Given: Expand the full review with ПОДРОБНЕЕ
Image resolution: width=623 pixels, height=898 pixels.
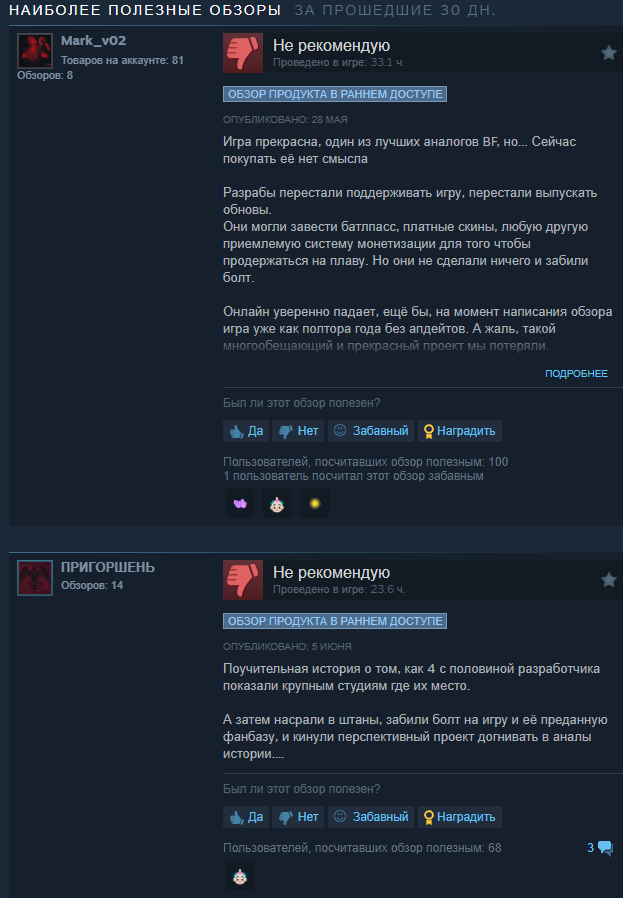Looking at the screenshot, I should [x=576, y=373].
